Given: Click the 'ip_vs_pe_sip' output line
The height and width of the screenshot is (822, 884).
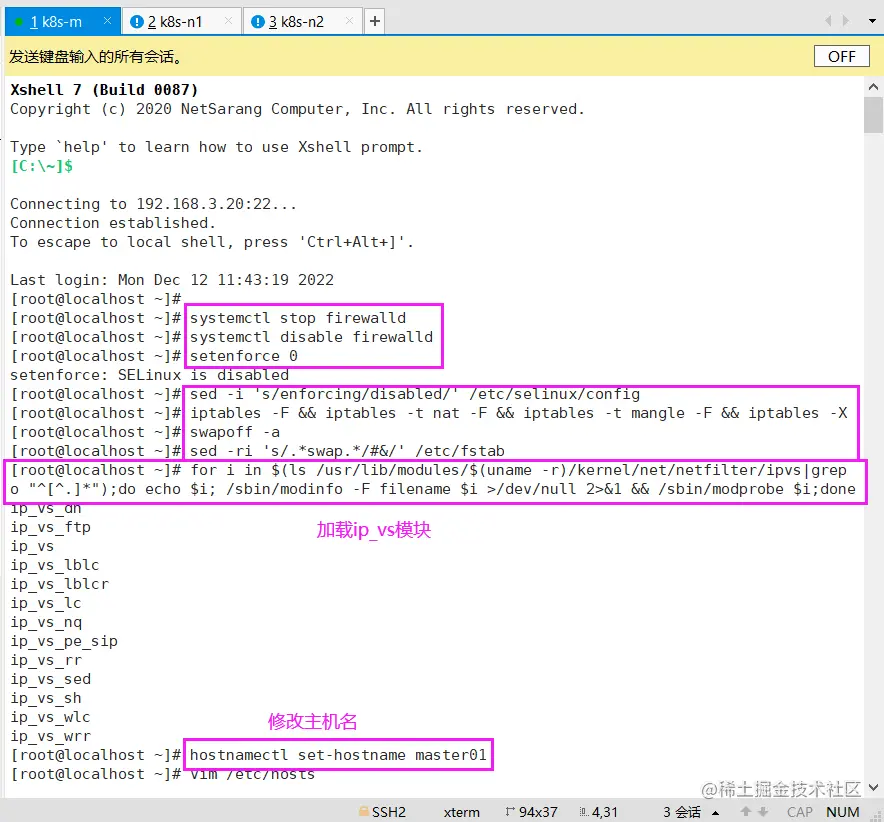Looking at the screenshot, I should click(x=64, y=641).
